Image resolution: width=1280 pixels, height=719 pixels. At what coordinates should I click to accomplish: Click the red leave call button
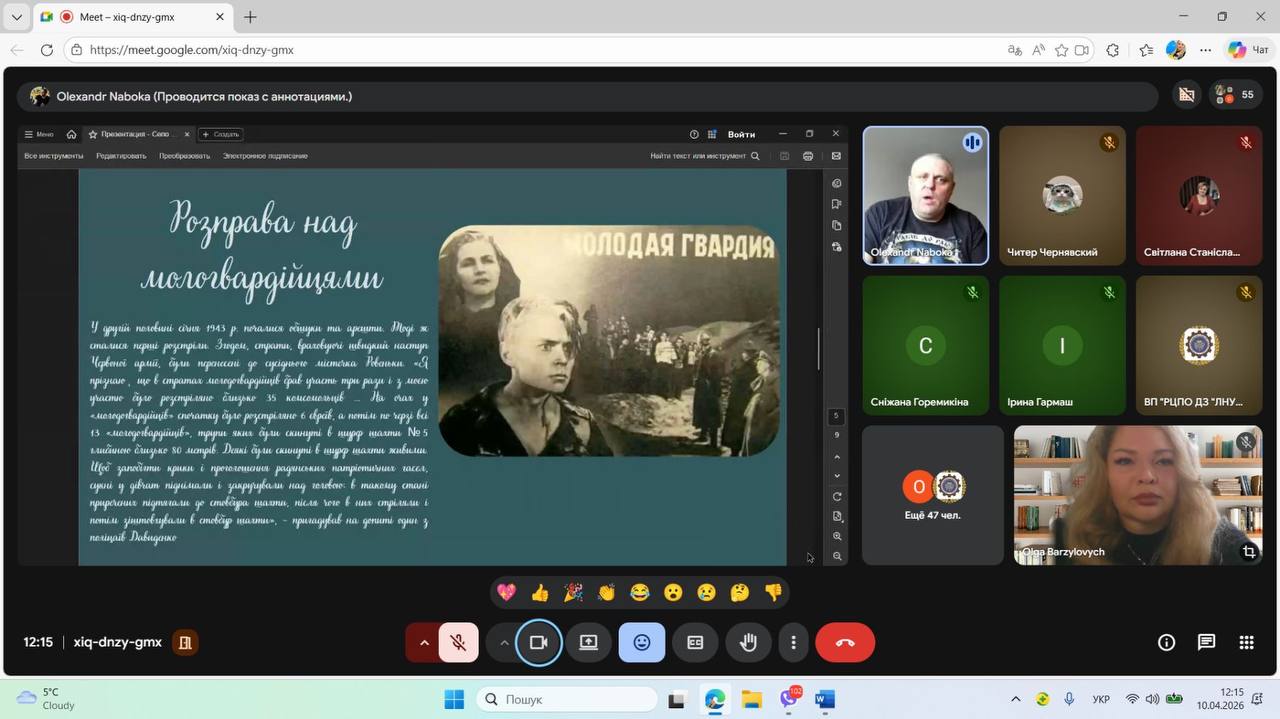845,643
